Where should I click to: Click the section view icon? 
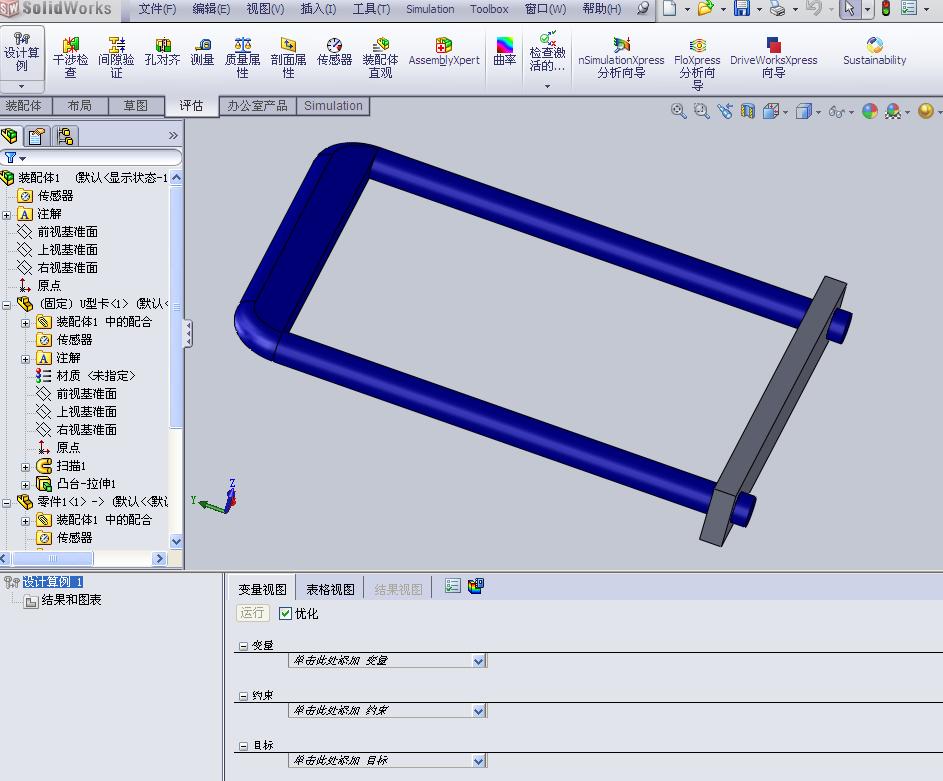point(748,111)
